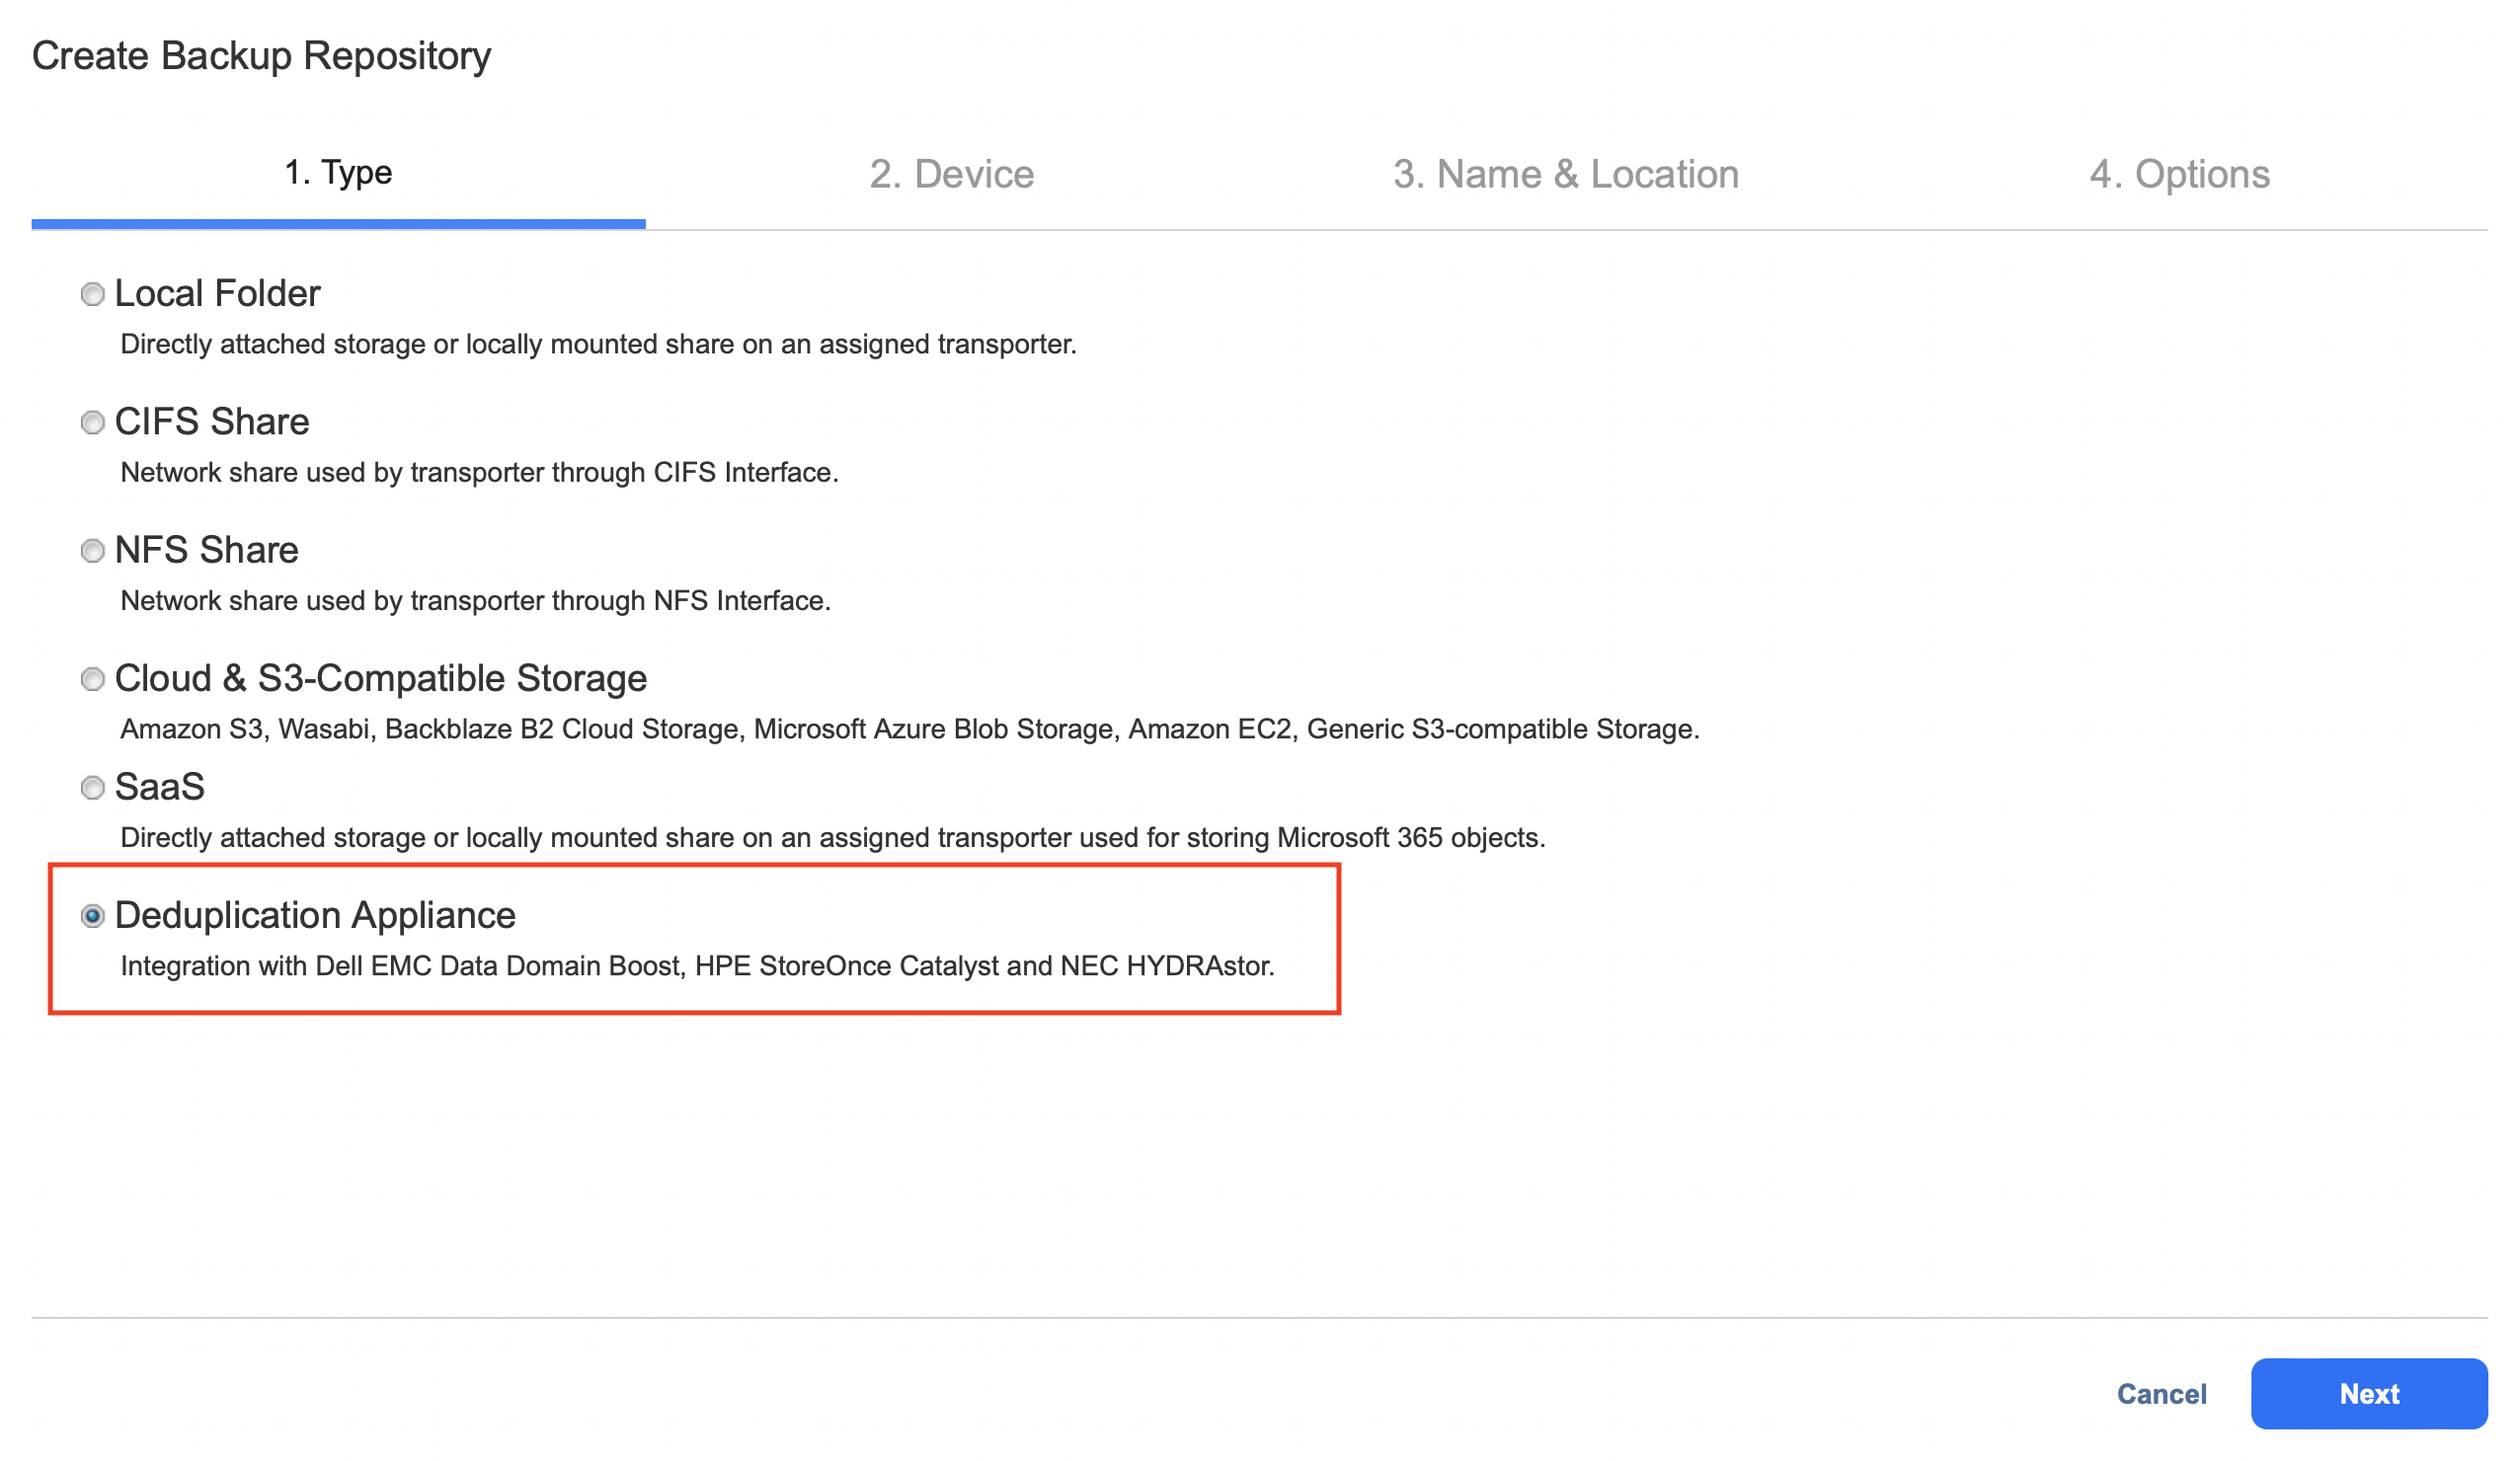Jump to the 4. Options tab

point(2180,174)
